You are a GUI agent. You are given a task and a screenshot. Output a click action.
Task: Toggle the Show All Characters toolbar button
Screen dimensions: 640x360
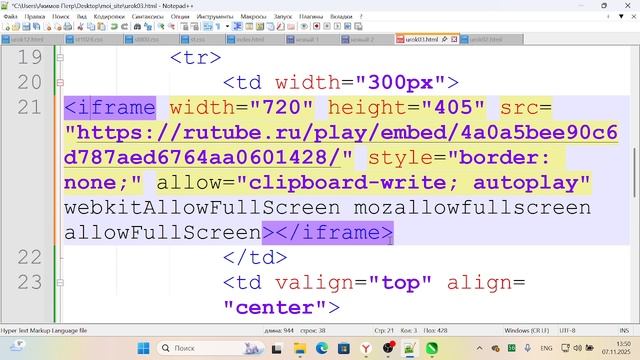point(218,27)
